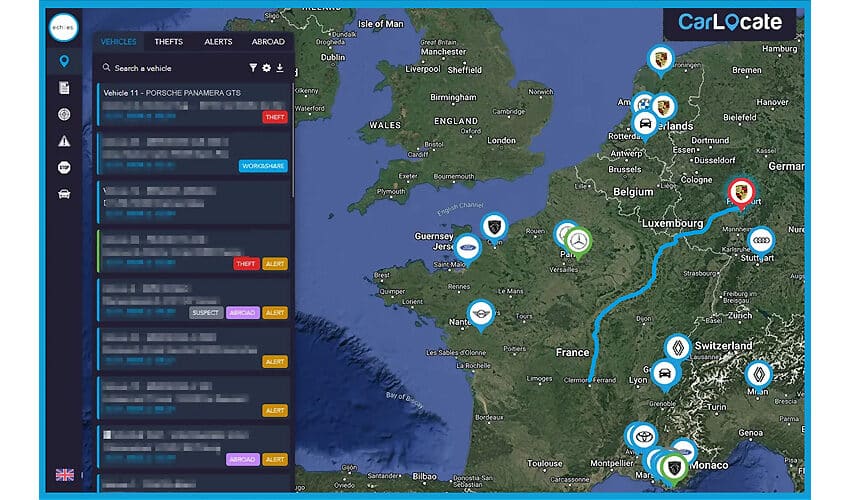Switch to the Thefts tab
This screenshot has width=850, height=500.
click(x=169, y=42)
